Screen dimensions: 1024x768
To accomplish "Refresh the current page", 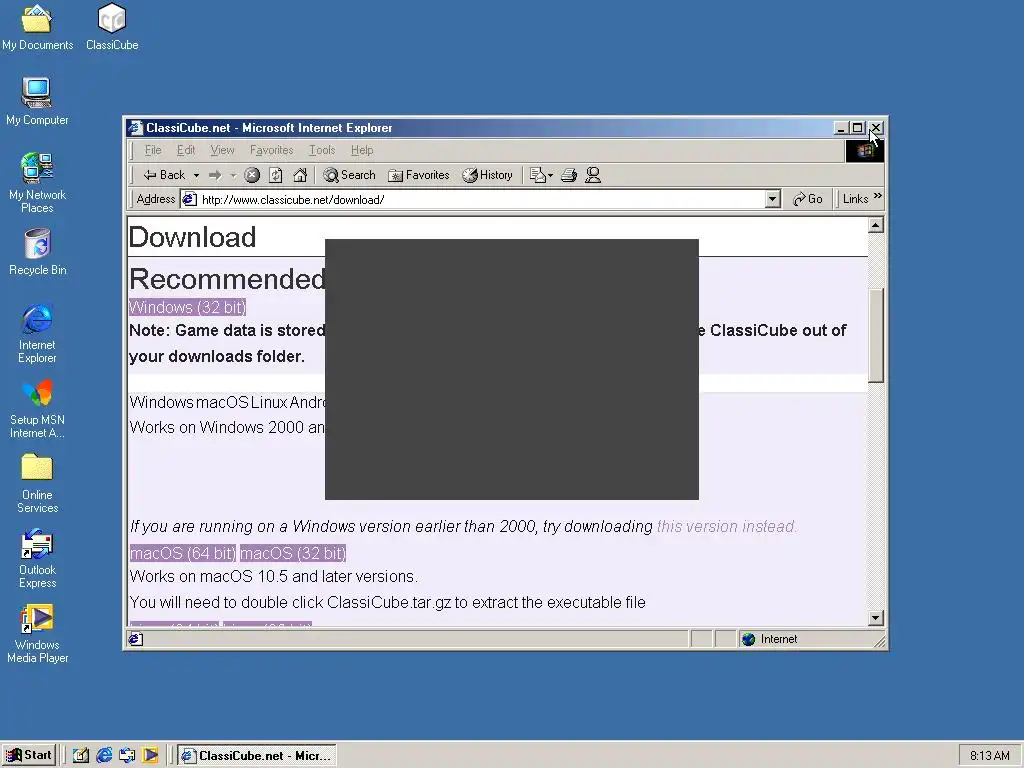I will point(276,175).
